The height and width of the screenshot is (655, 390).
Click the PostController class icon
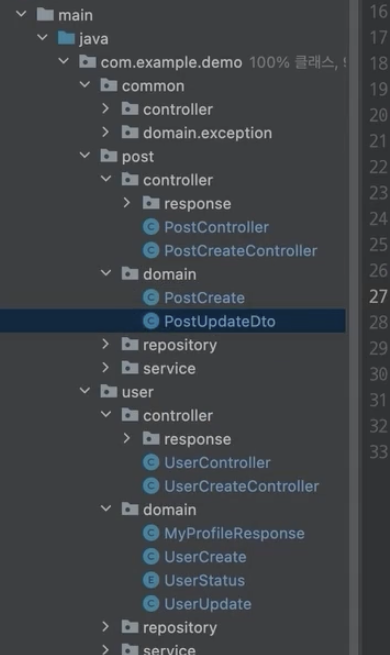tap(151, 227)
